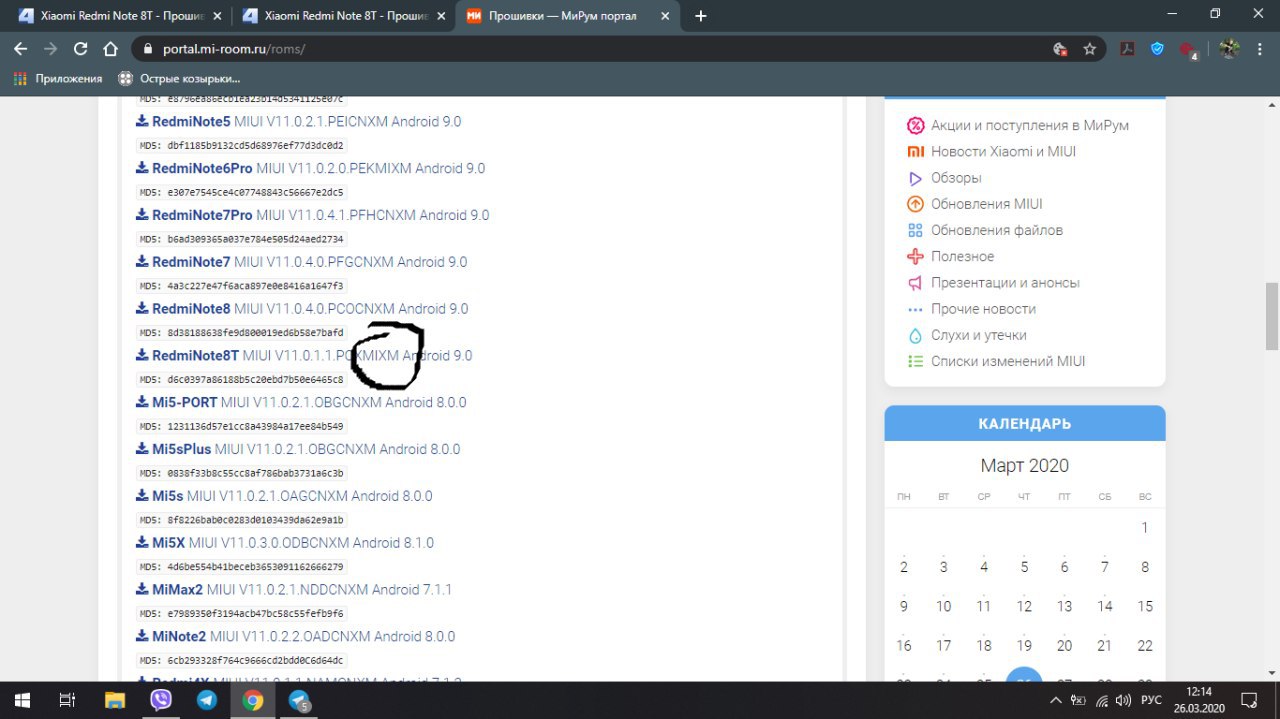Image resolution: width=1280 pixels, height=719 pixels.
Task: Click the Mi logo icon for Новости Xiaomi
Action: click(x=915, y=152)
